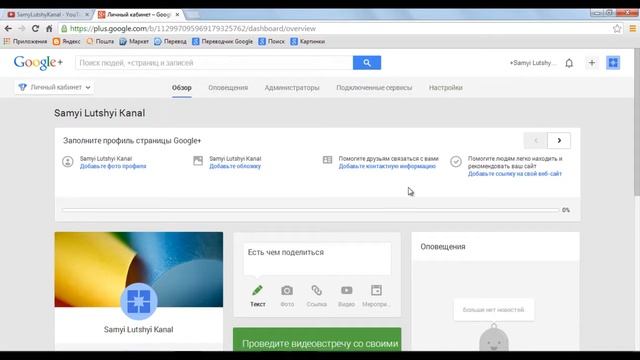Screen dimensions: 640x360
Task: Reload the page with the refresh icon
Action: [36, 29]
